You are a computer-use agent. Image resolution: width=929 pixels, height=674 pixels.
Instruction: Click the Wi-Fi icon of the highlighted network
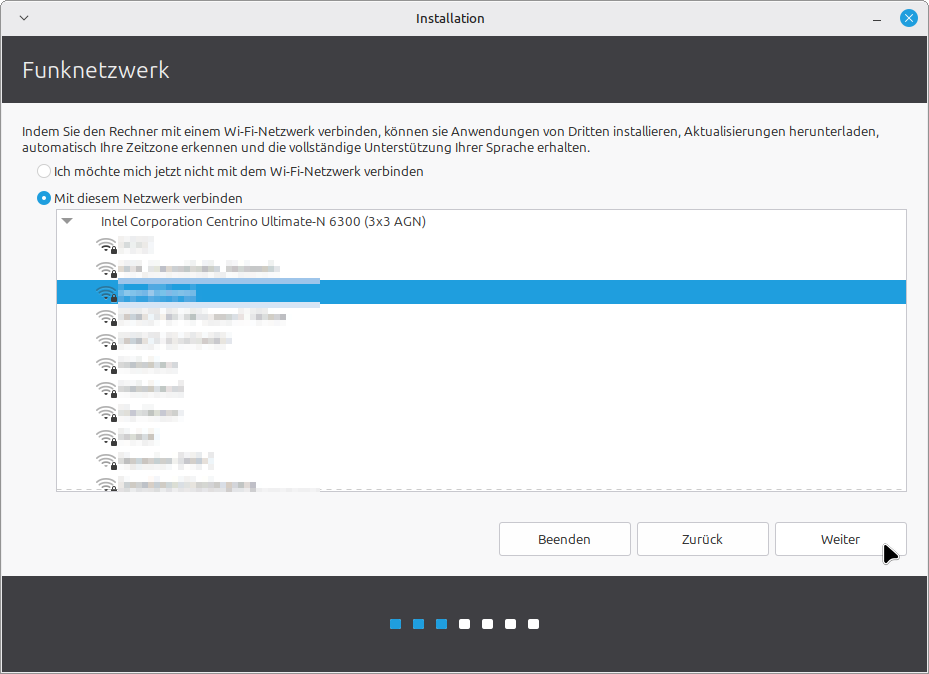coord(106,293)
